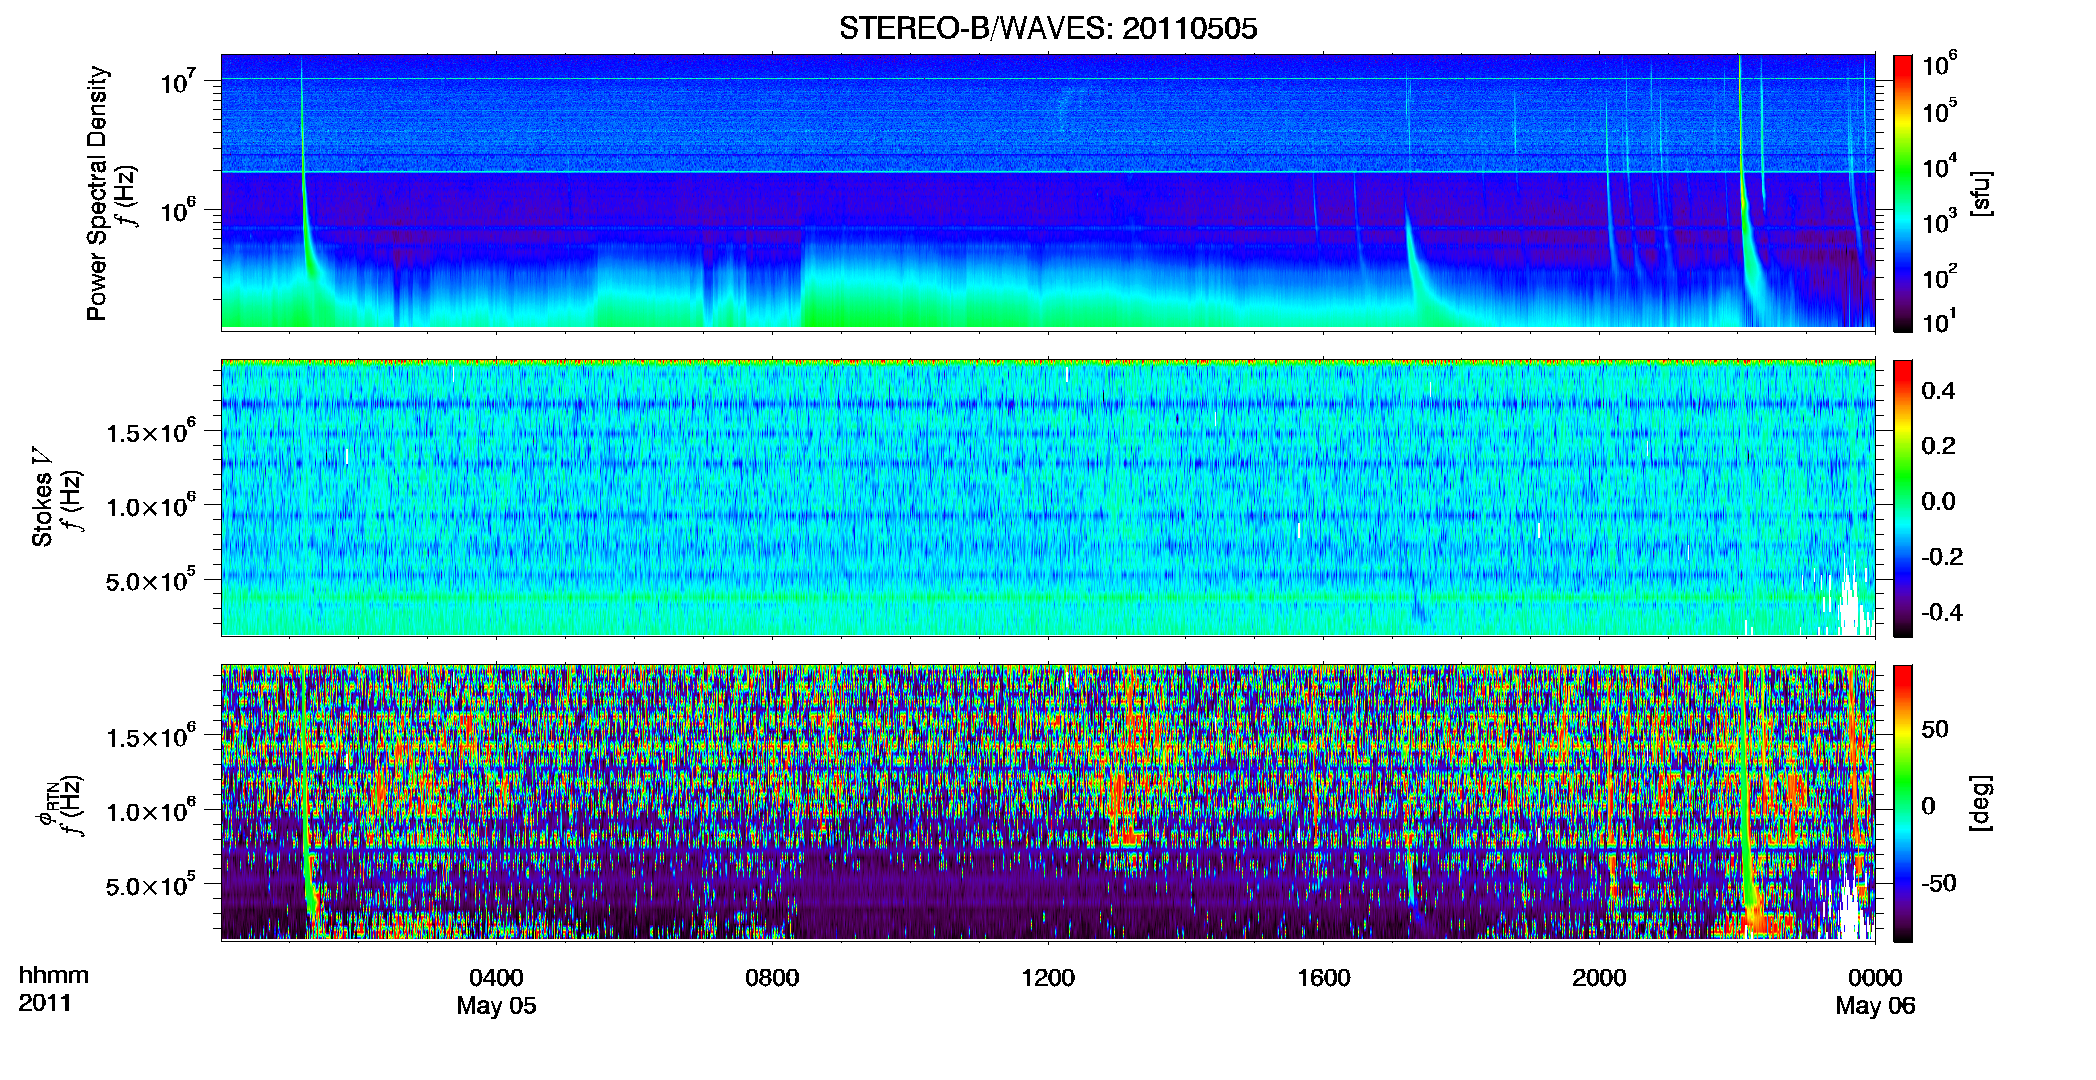Image resolution: width=2096 pixels, height=1080 pixels.
Task: Click the 0.4 value on Stokes colorbar
Action: pos(1938,391)
